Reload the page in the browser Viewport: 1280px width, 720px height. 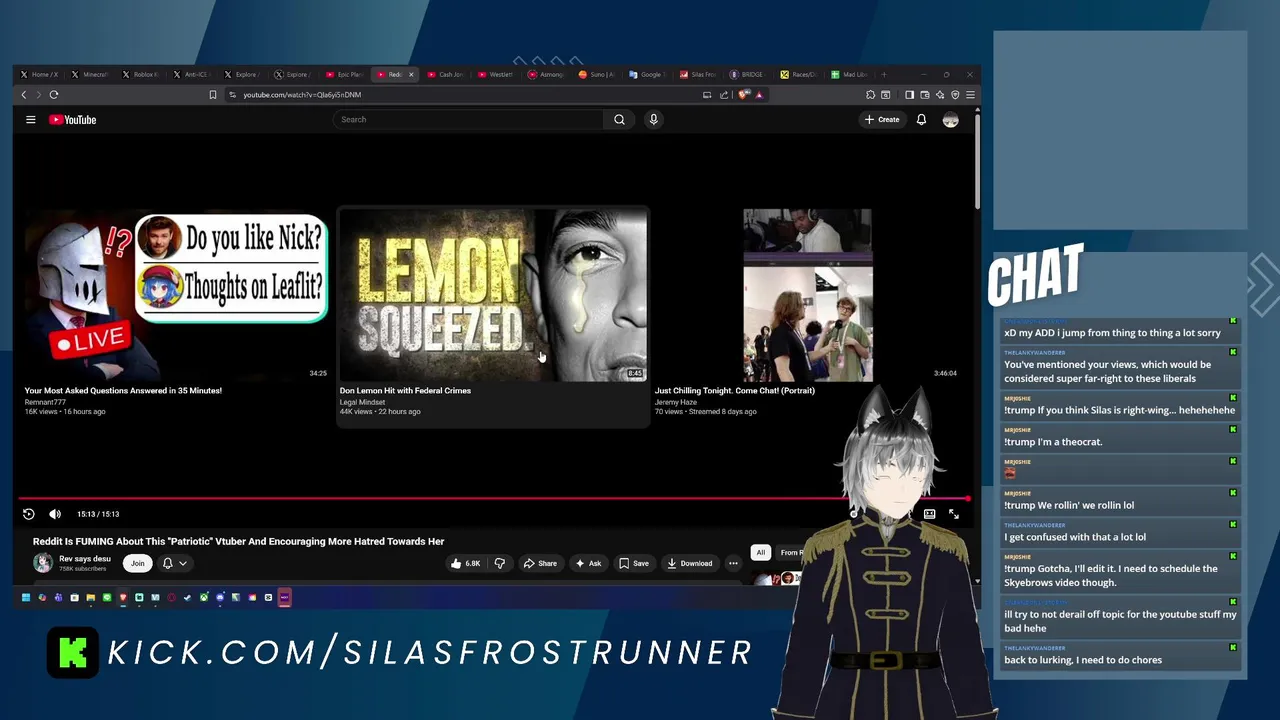[x=54, y=95]
